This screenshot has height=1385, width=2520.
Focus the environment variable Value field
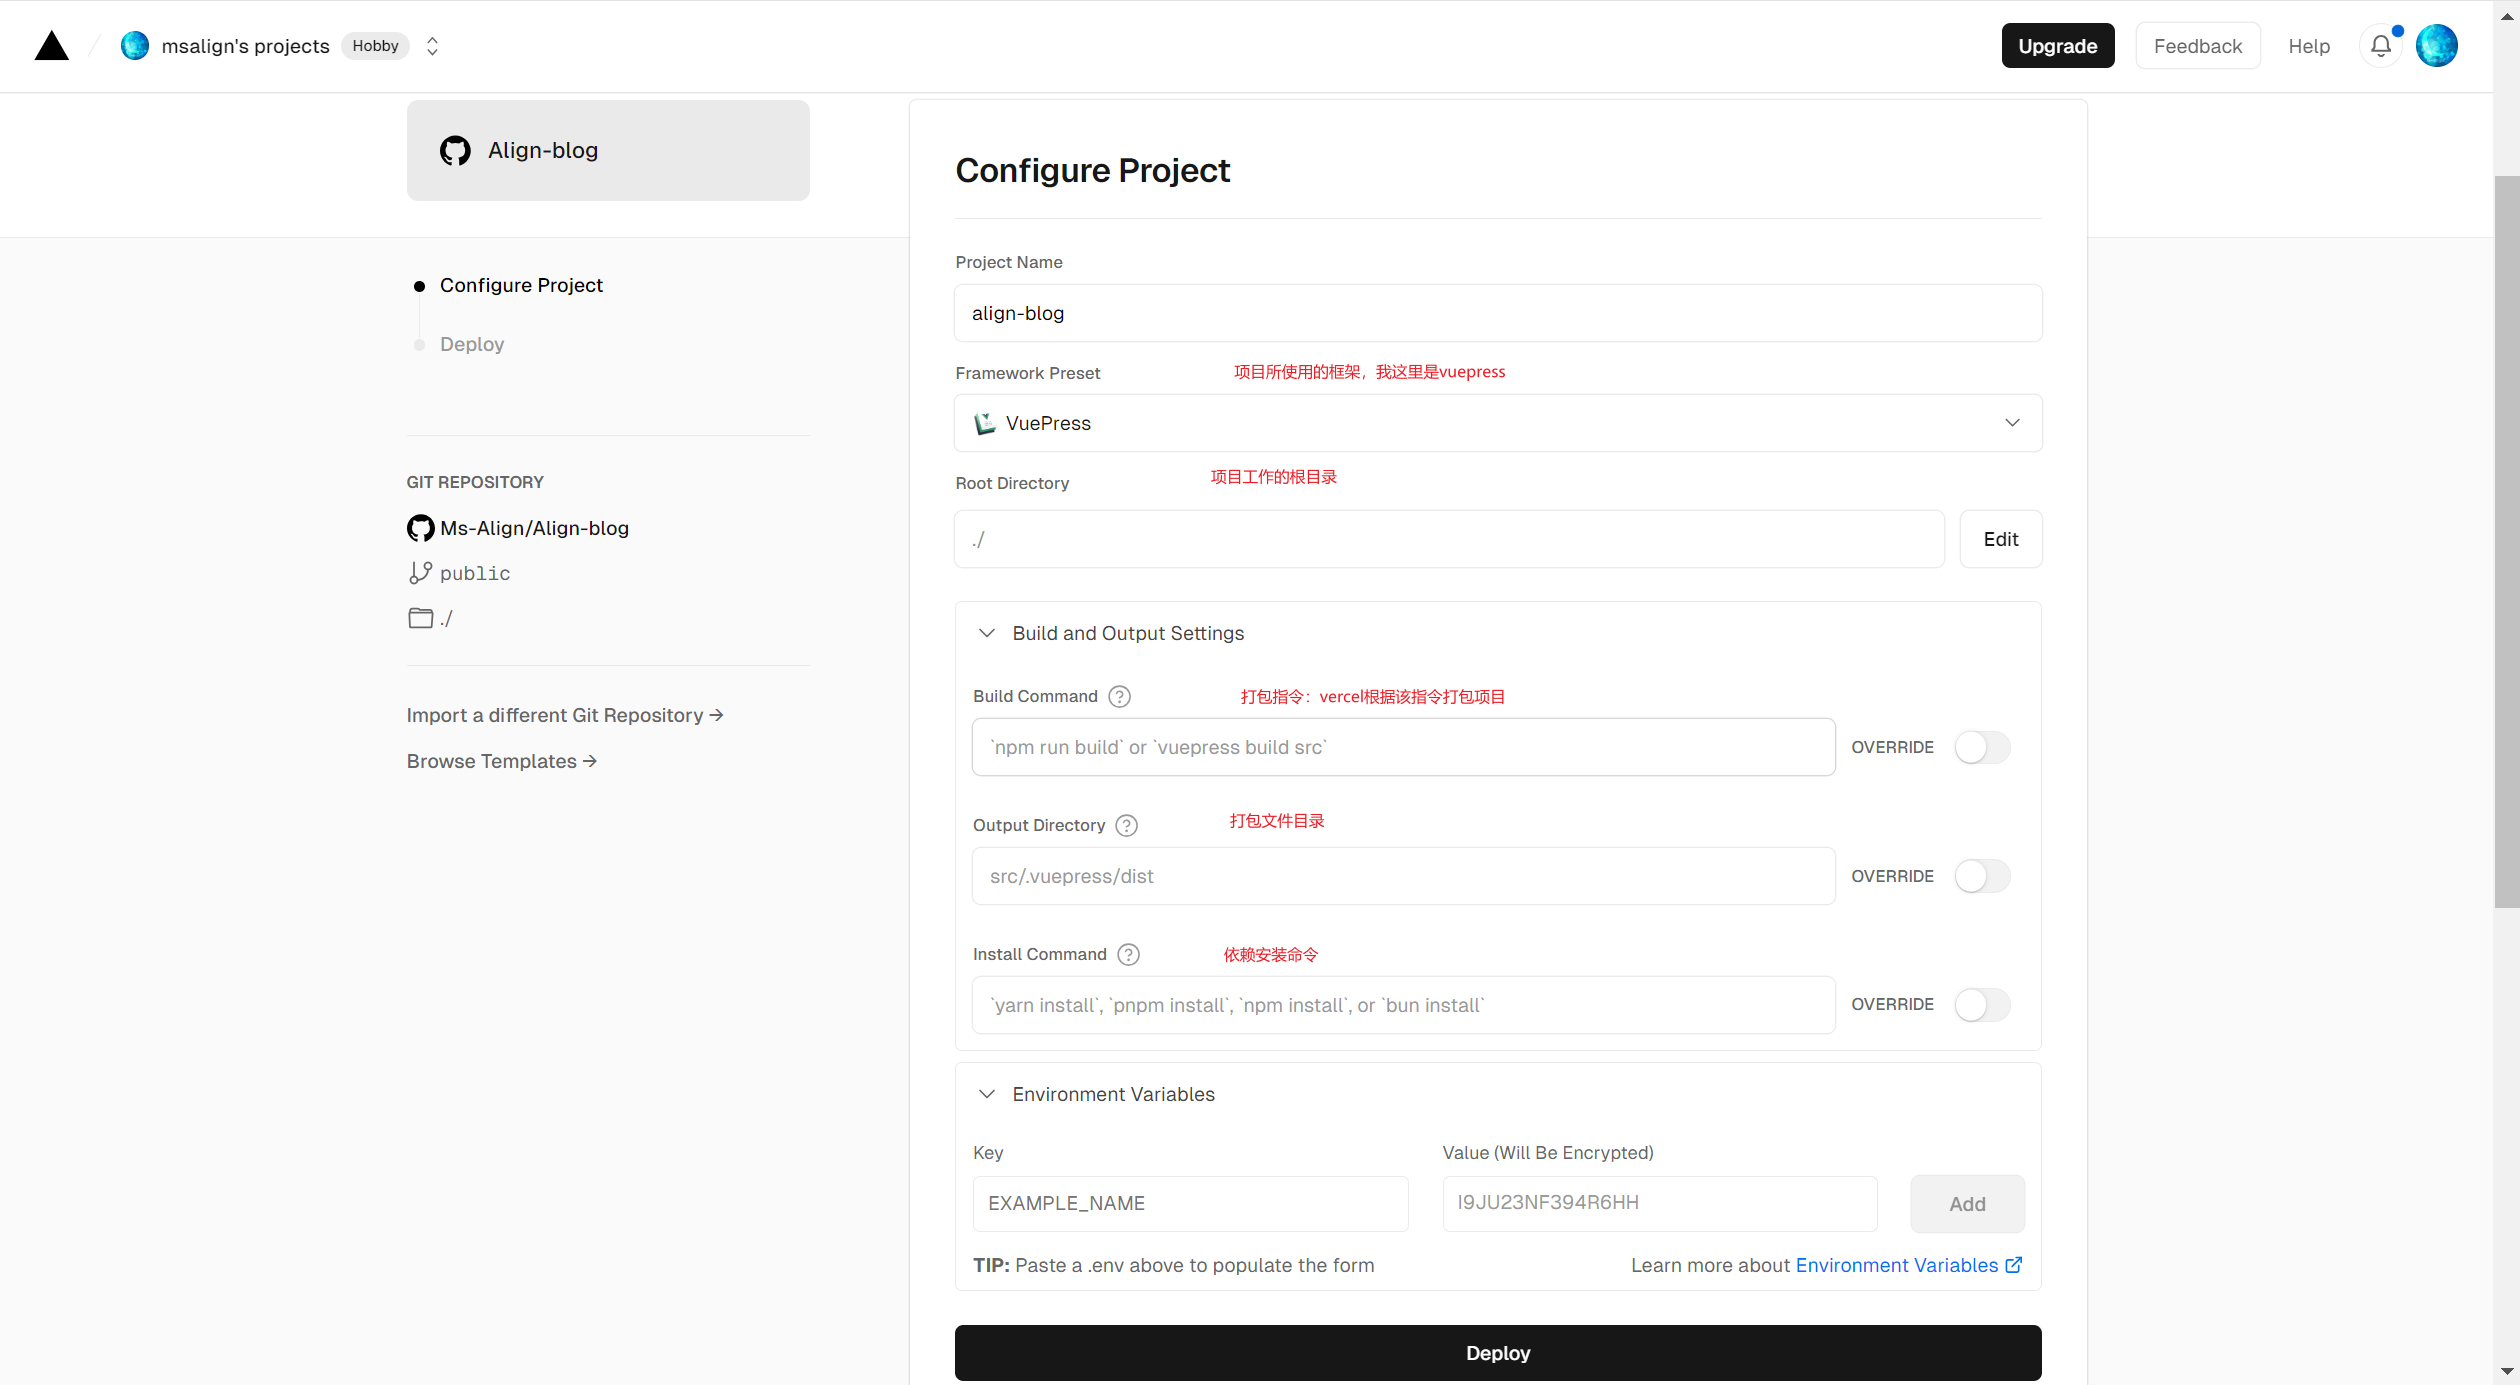point(1659,1203)
